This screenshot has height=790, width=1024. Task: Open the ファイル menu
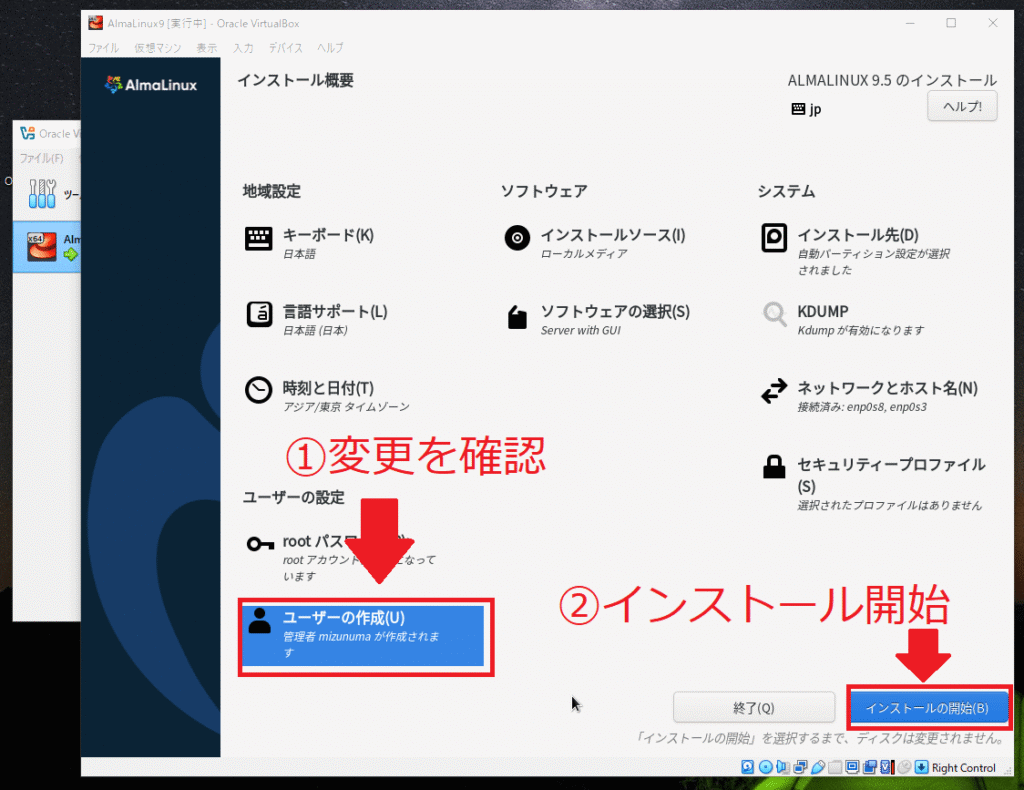tap(103, 48)
